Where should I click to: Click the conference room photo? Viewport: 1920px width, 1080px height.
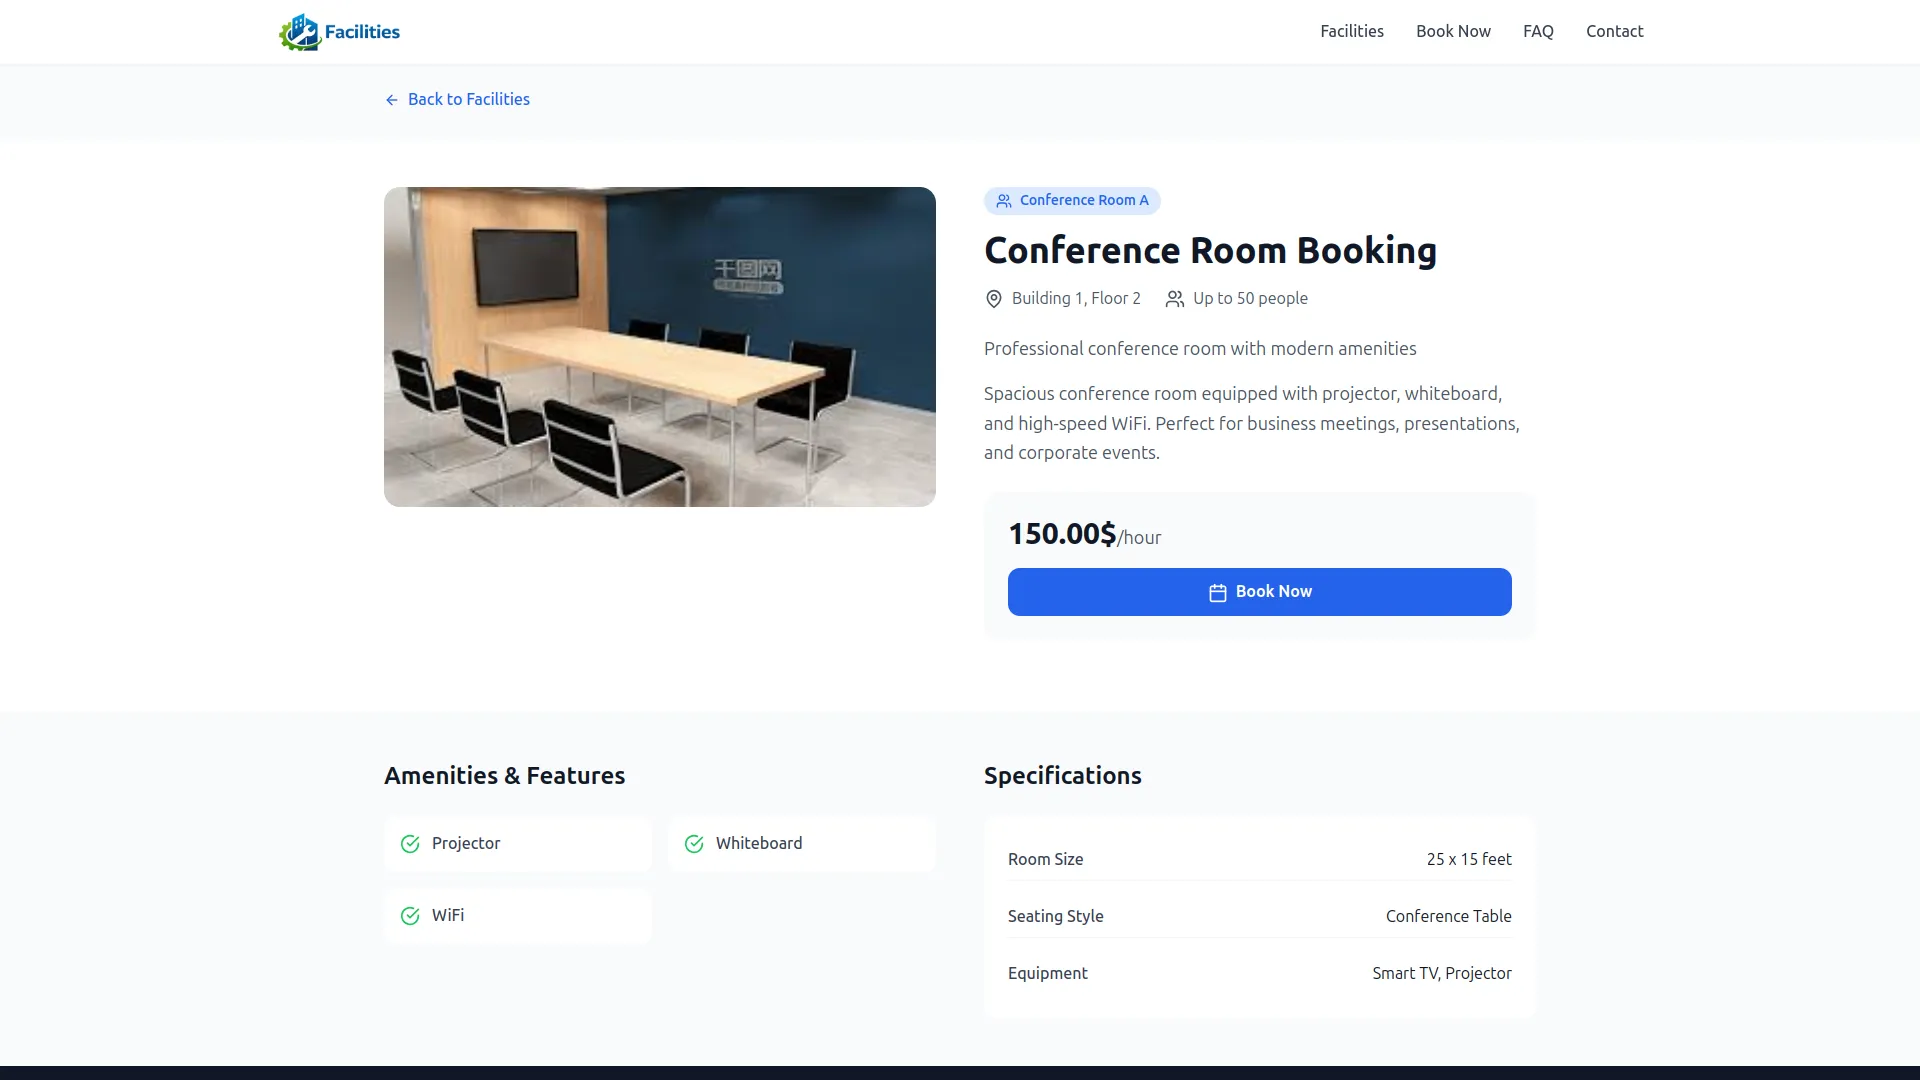[660, 346]
